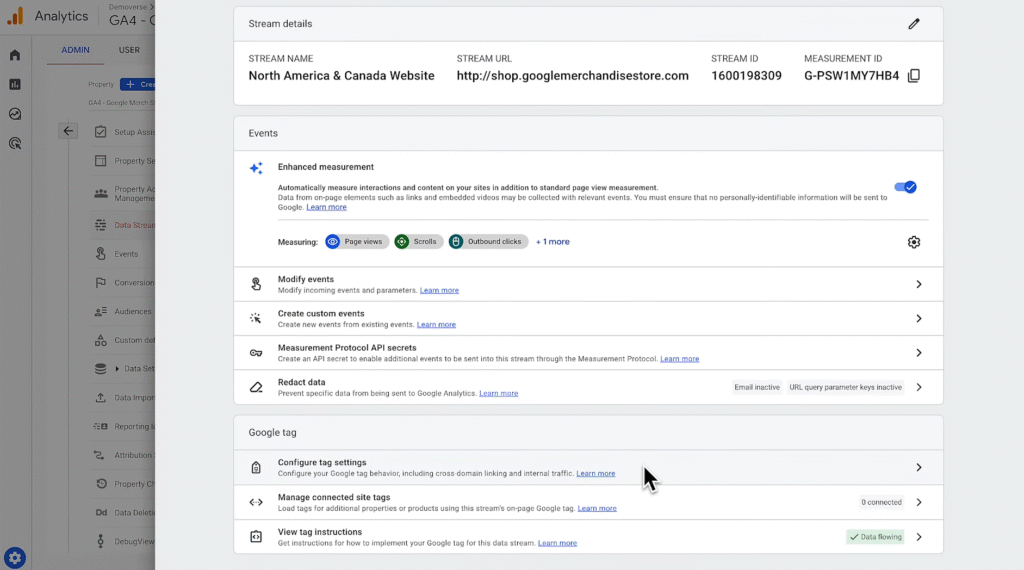The height and width of the screenshot is (570, 1024).
Task: Click the Page views chip
Action: click(357, 242)
